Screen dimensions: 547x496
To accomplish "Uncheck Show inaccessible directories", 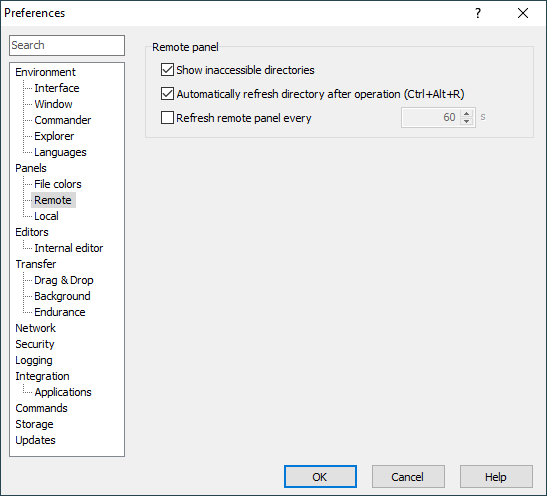I will [167, 70].
